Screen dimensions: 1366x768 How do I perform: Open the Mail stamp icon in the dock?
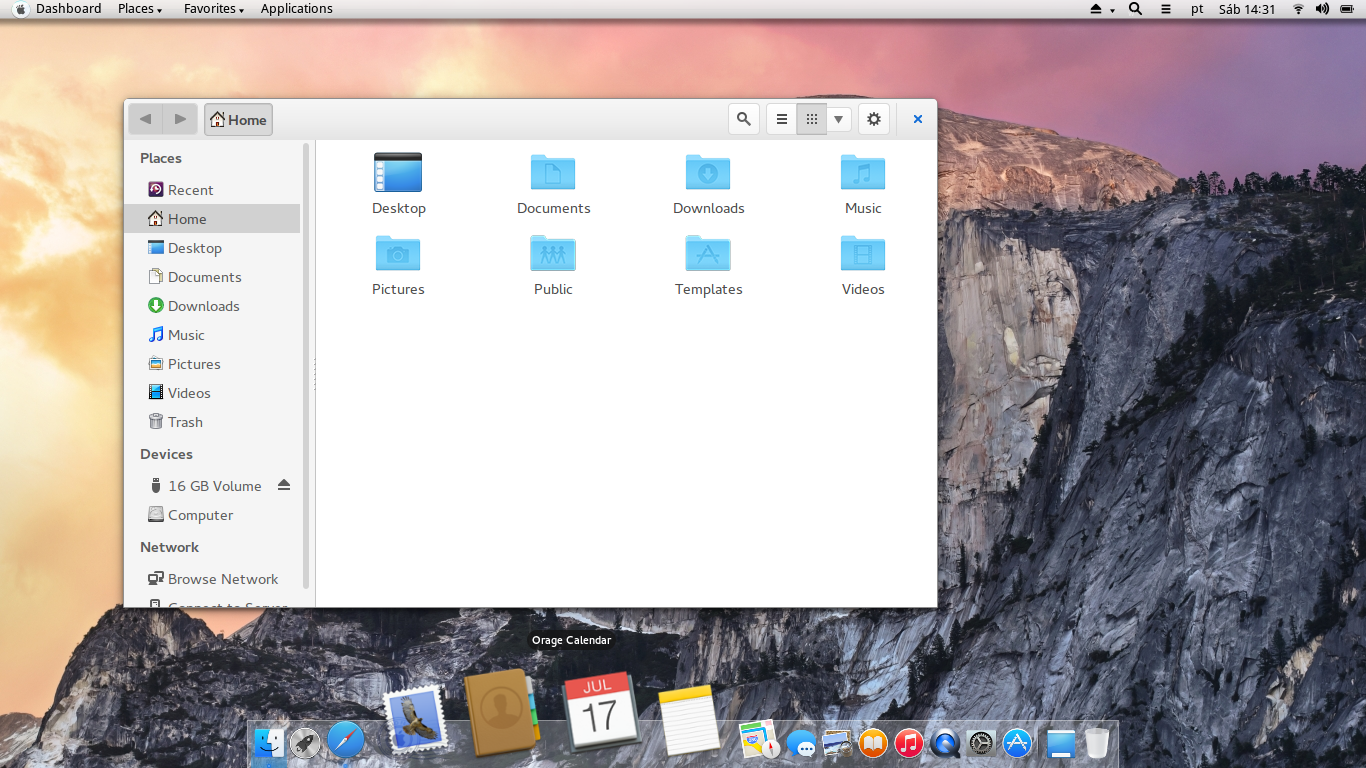point(414,719)
